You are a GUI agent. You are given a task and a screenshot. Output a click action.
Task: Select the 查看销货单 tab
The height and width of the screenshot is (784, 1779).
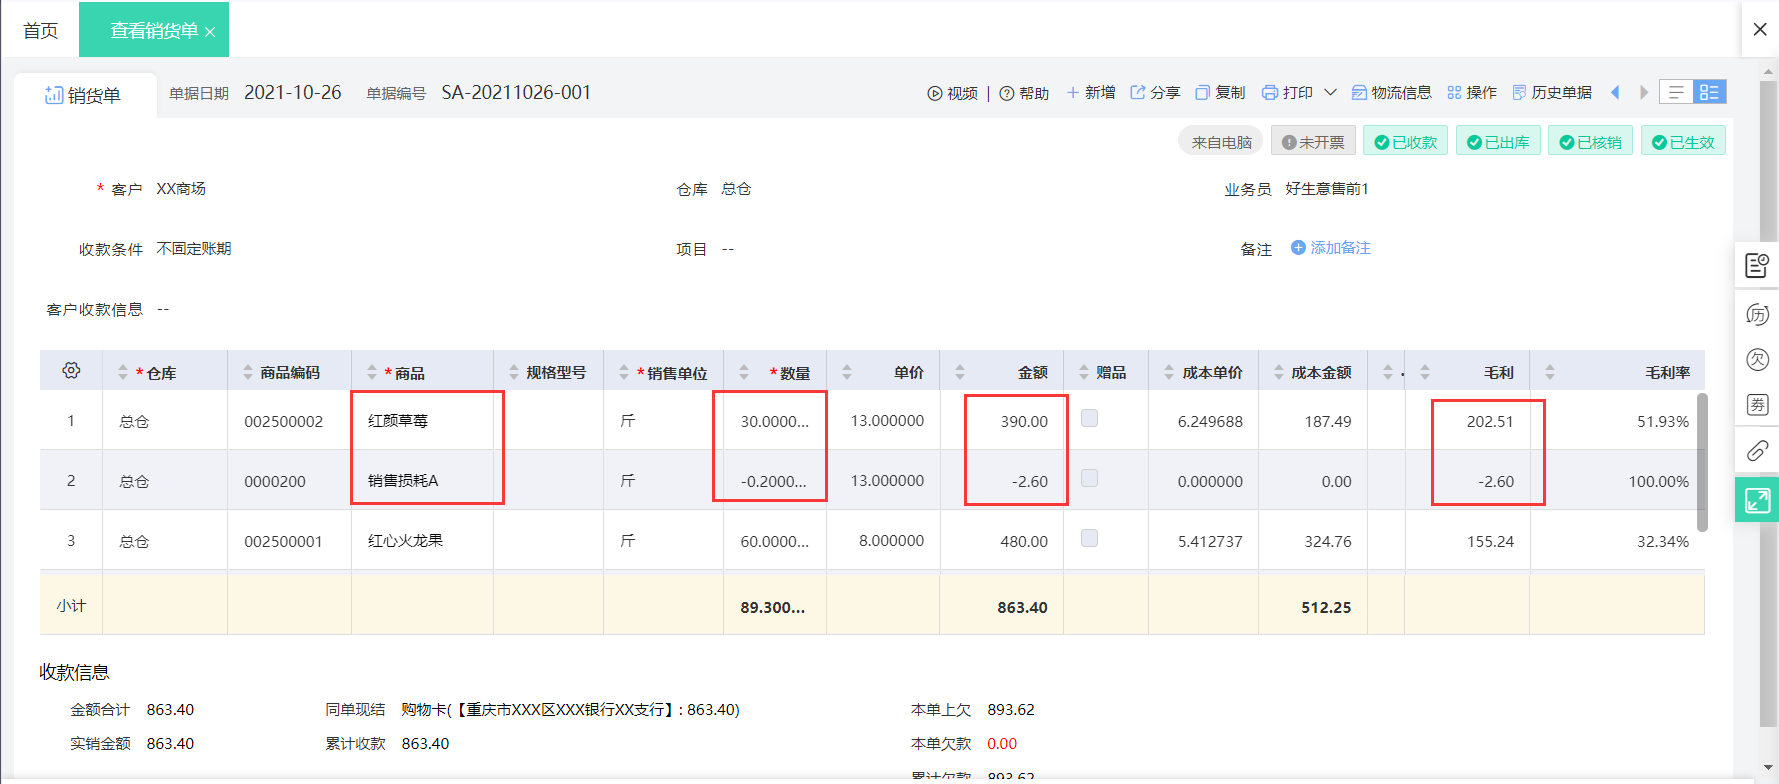coord(154,31)
